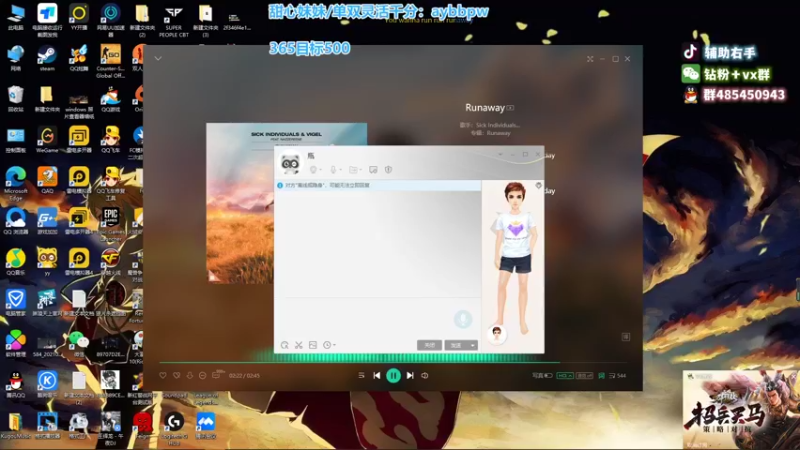Toggle the green lyrics icon in player
Viewport: 800px width, 450px height.
click(x=602, y=376)
